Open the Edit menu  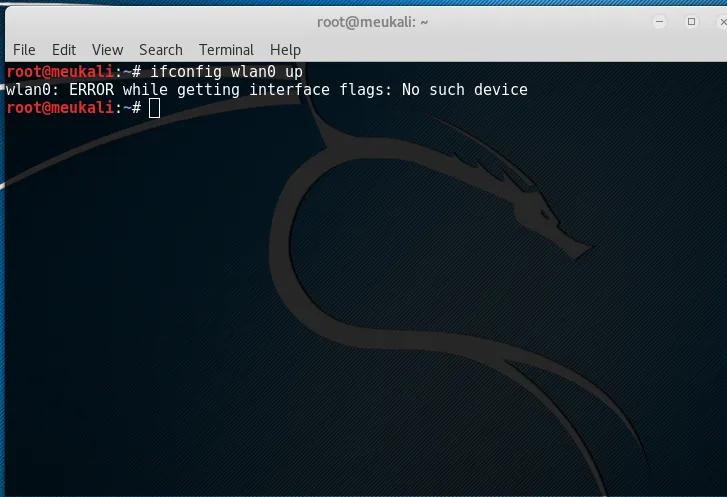coord(64,49)
